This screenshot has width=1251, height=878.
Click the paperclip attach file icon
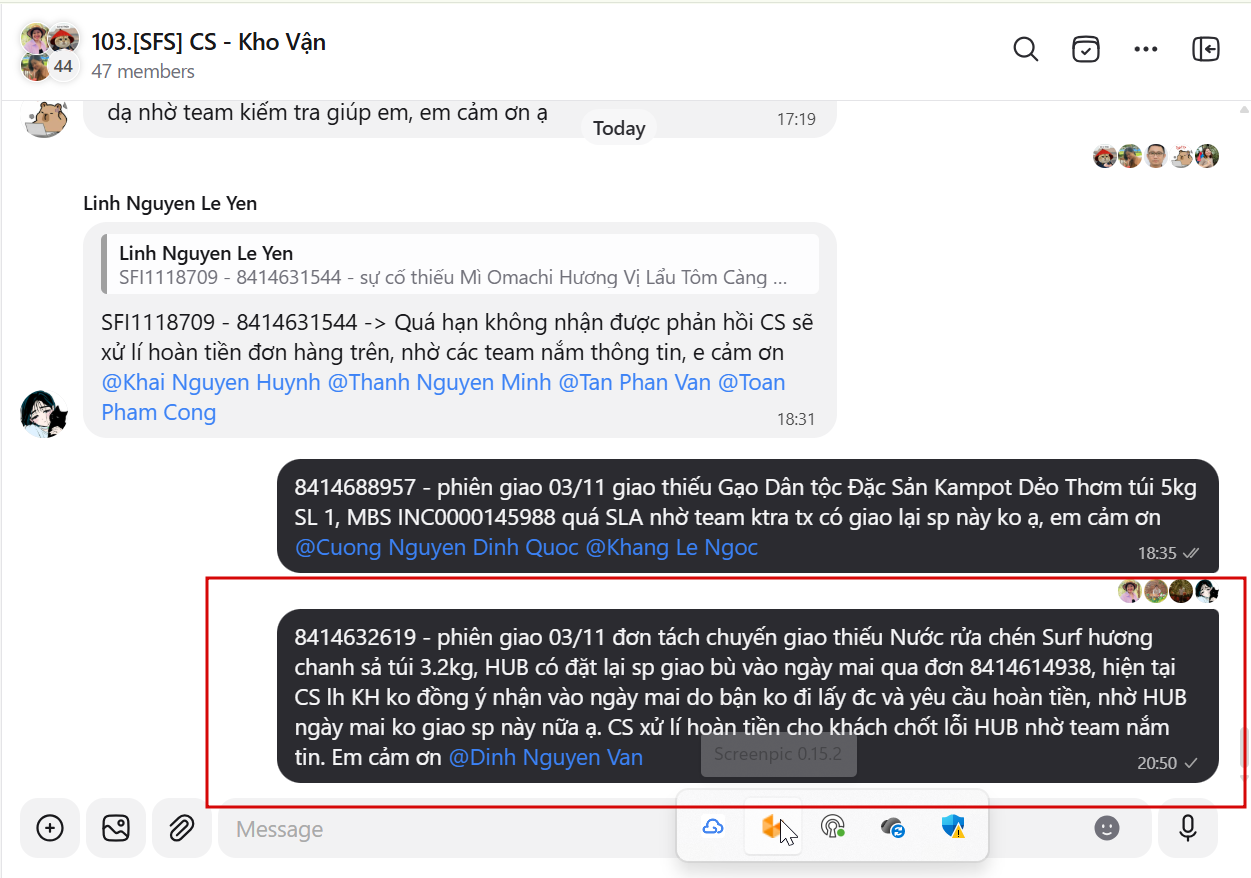(181, 828)
